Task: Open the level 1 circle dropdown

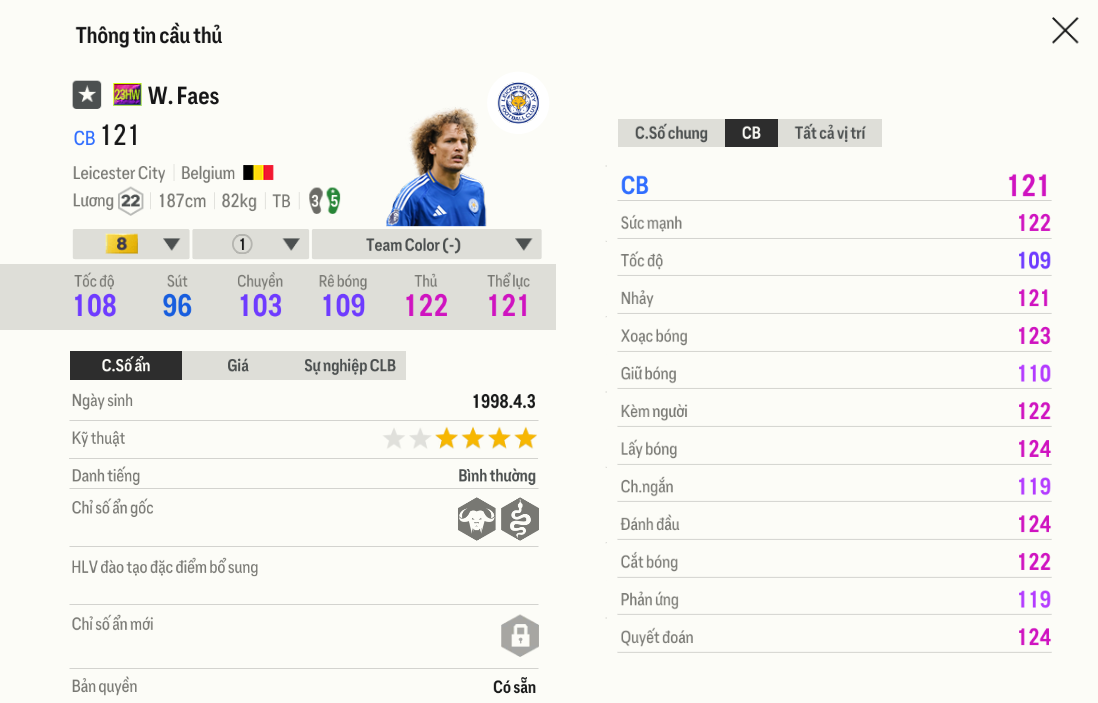Action: coord(251,244)
